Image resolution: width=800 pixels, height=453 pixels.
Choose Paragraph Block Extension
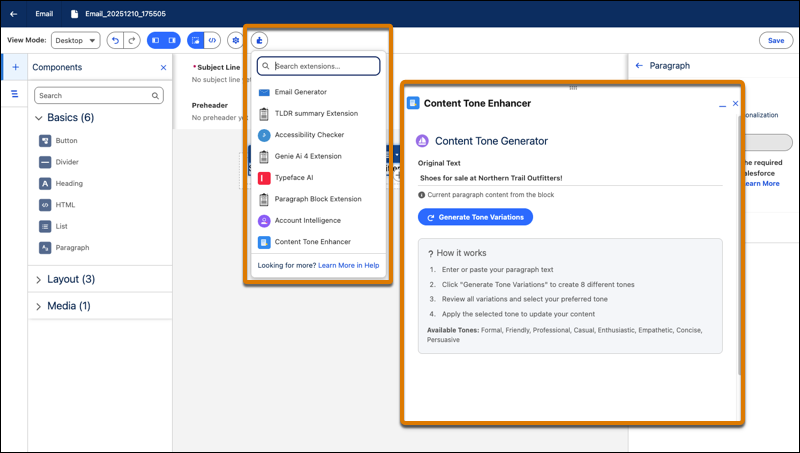(x=319, y=199)
